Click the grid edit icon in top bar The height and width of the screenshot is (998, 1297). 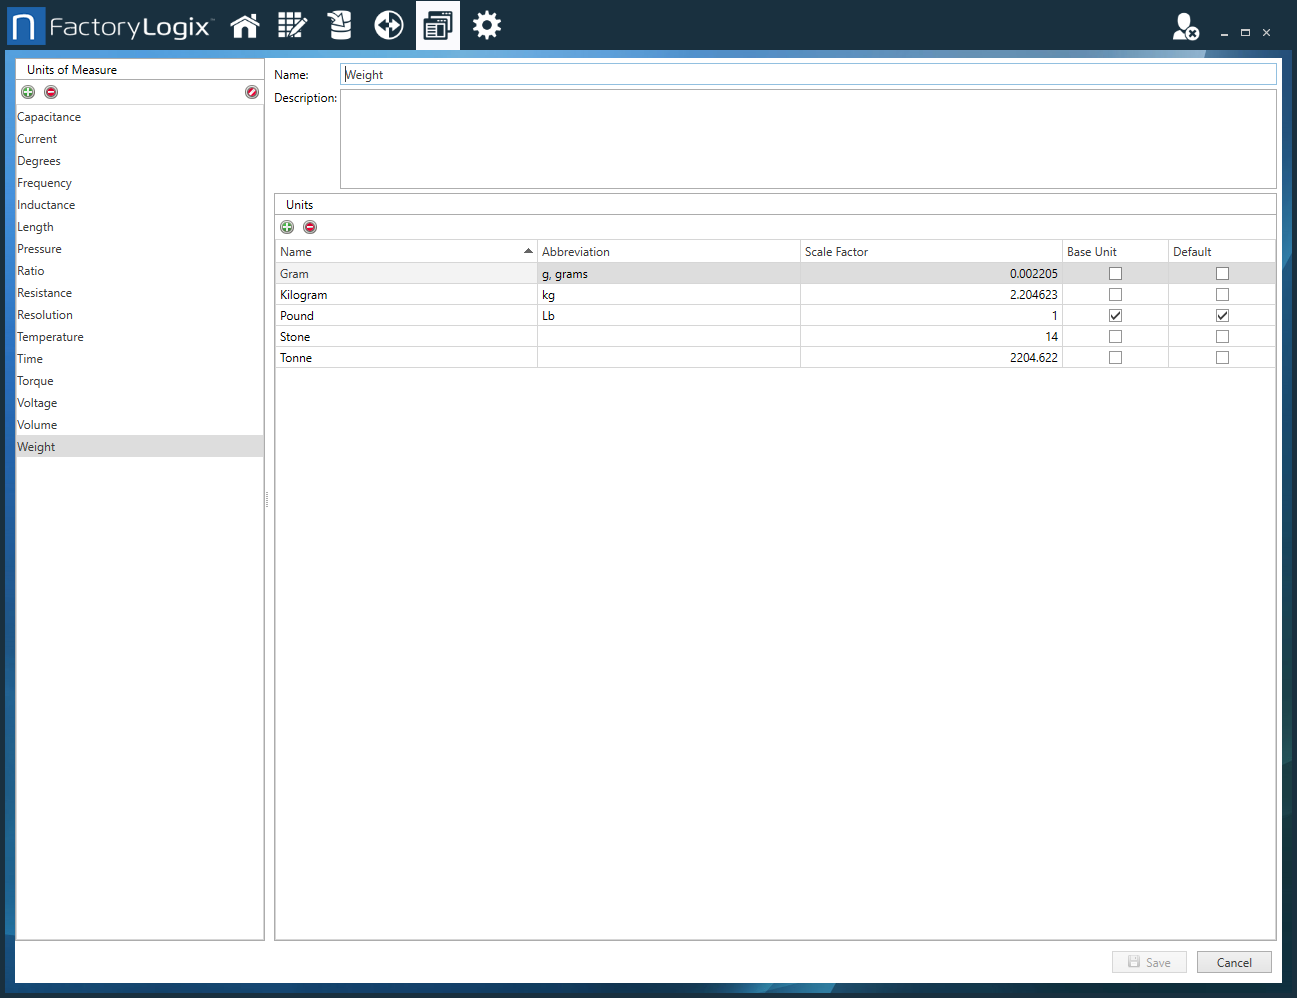tap(292, 26)
